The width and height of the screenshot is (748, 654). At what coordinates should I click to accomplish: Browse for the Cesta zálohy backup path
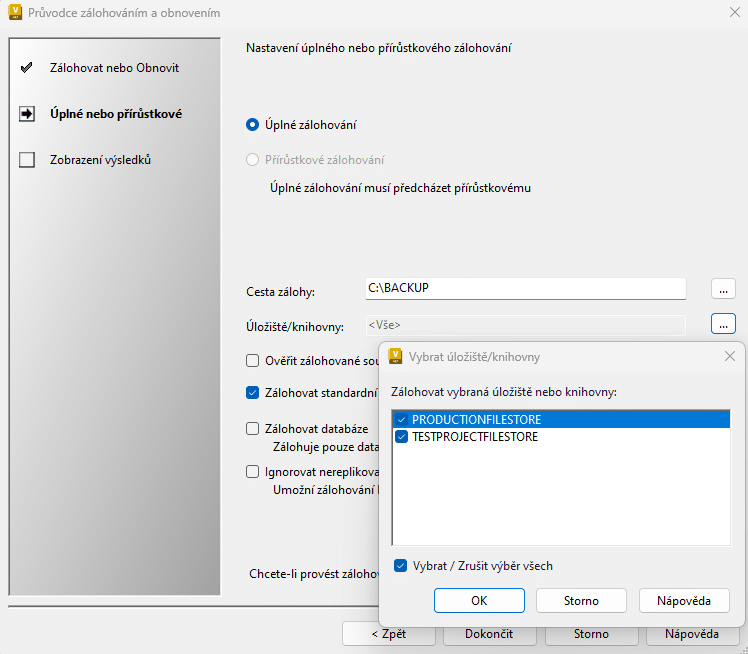[x=723, y=289]
